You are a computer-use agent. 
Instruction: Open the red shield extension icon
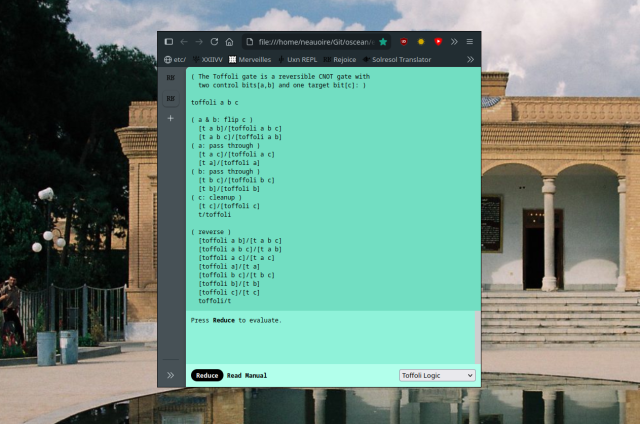tap(404, 42)
